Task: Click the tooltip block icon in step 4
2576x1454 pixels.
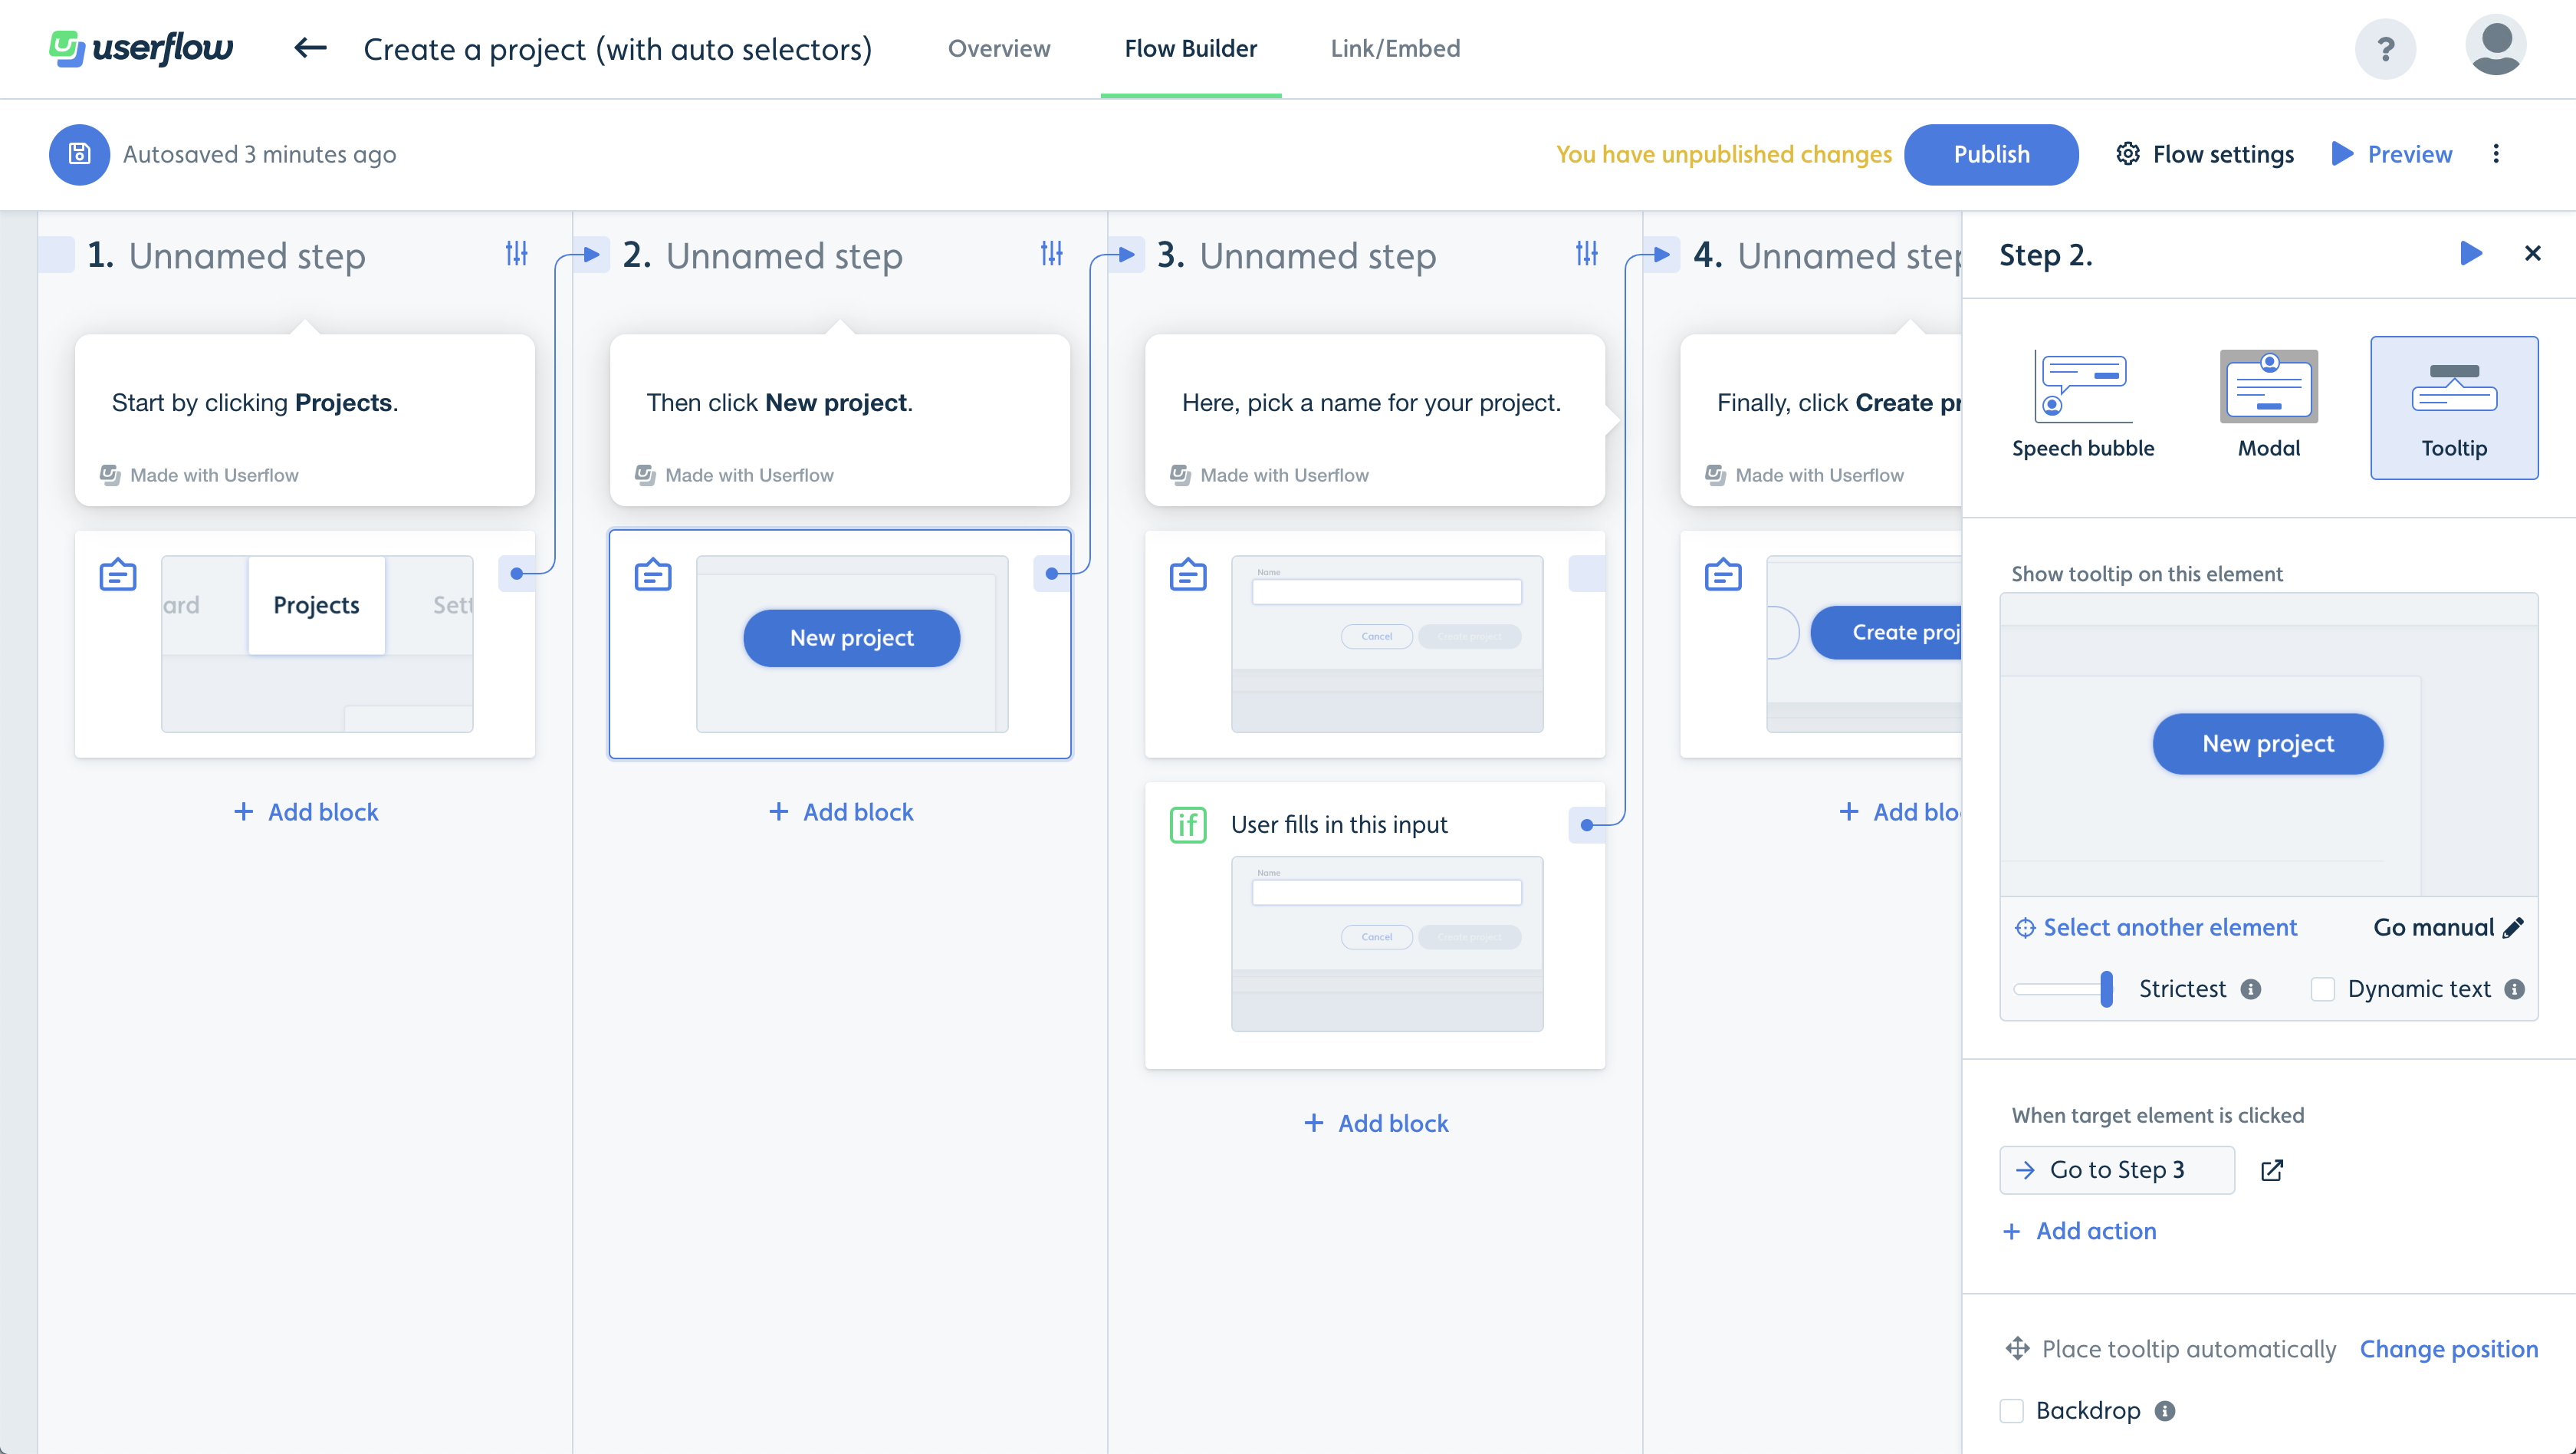Action: pyautogui.click(x=1723, y=575)
